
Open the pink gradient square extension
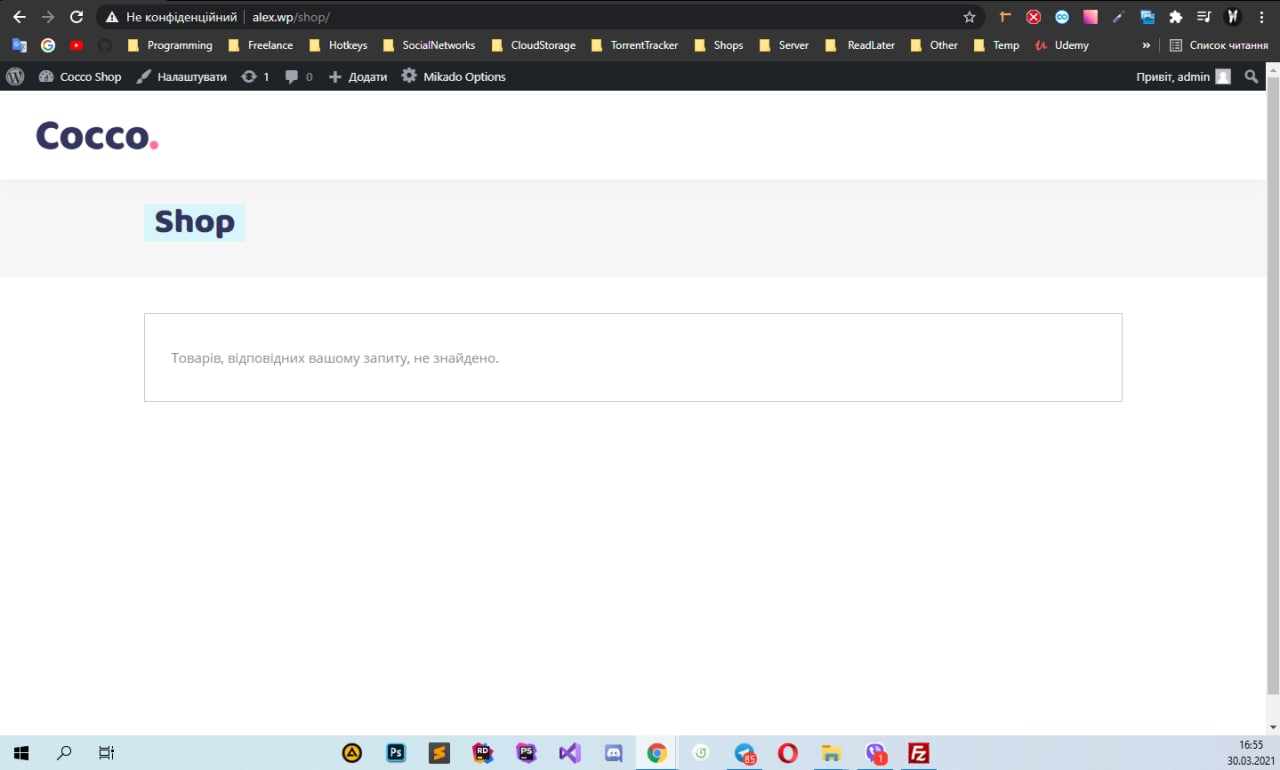tap(1090, 17)
